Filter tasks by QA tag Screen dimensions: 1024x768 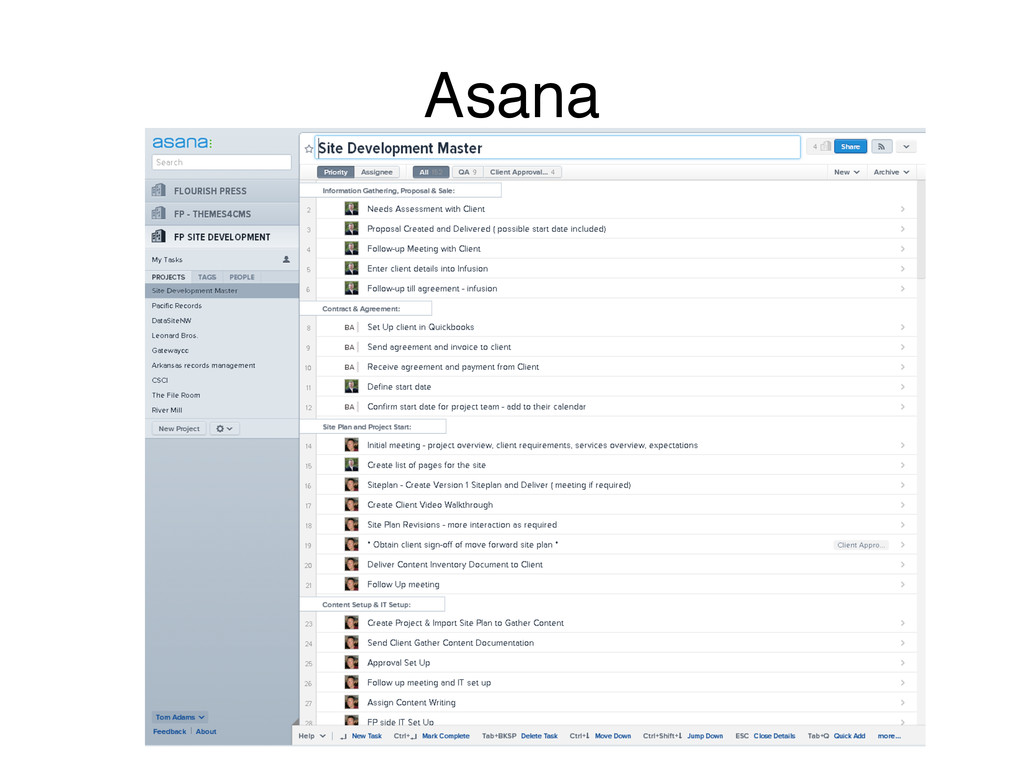tap(467, 172)
